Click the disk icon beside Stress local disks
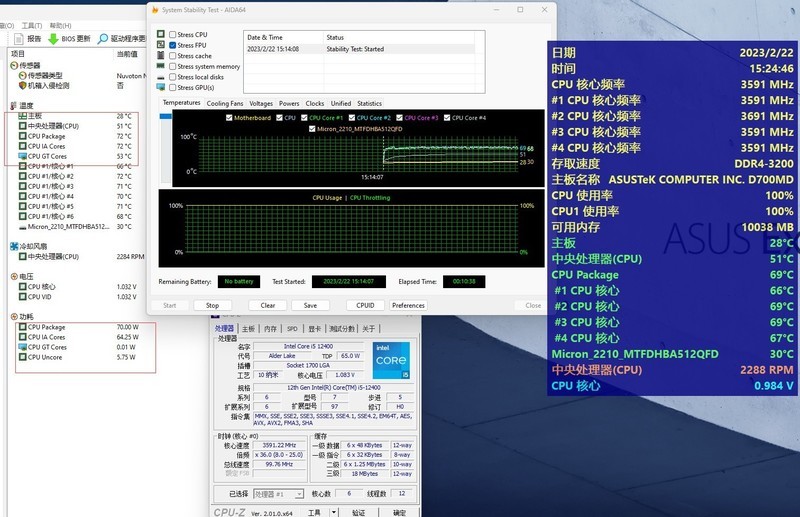This screenshot has height=517, width=800. pyautogui.click(x=161, y=77)
